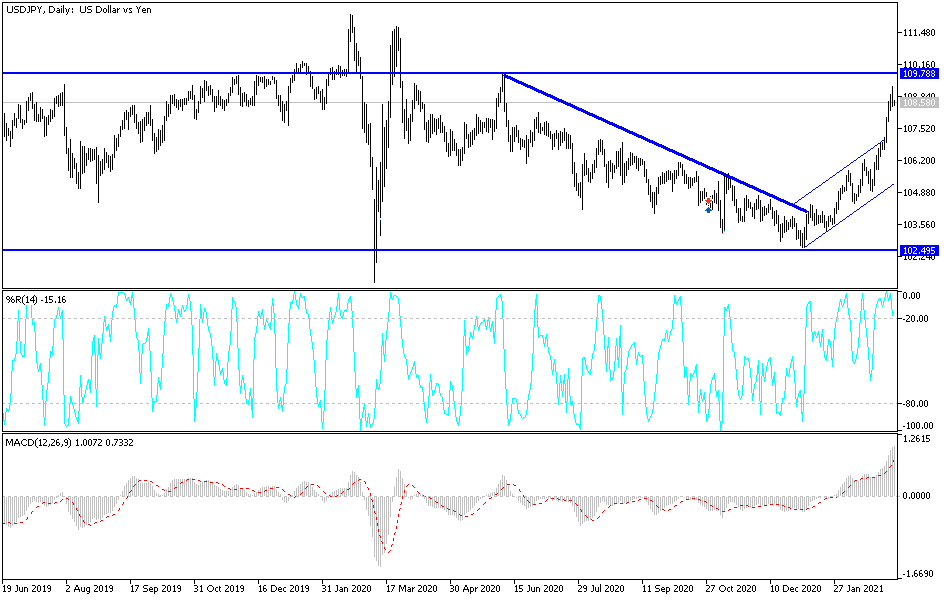Select the 102.495 support price tag
Screen dimensions: 950x600
coord(918,248)
